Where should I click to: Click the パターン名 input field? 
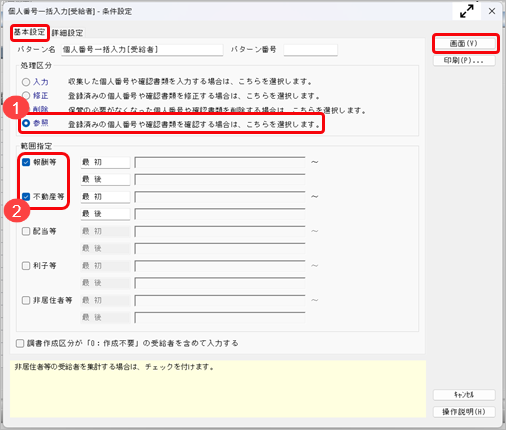pos(142,50)
